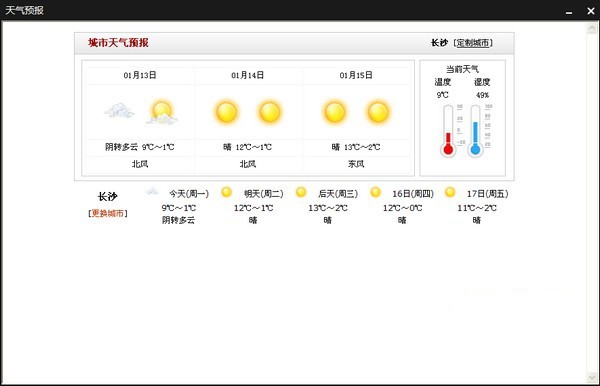This screenshot has height=386, width=600.
Task: Click the small sun icon beside 明天(周二)
Action: coord(227,192)
